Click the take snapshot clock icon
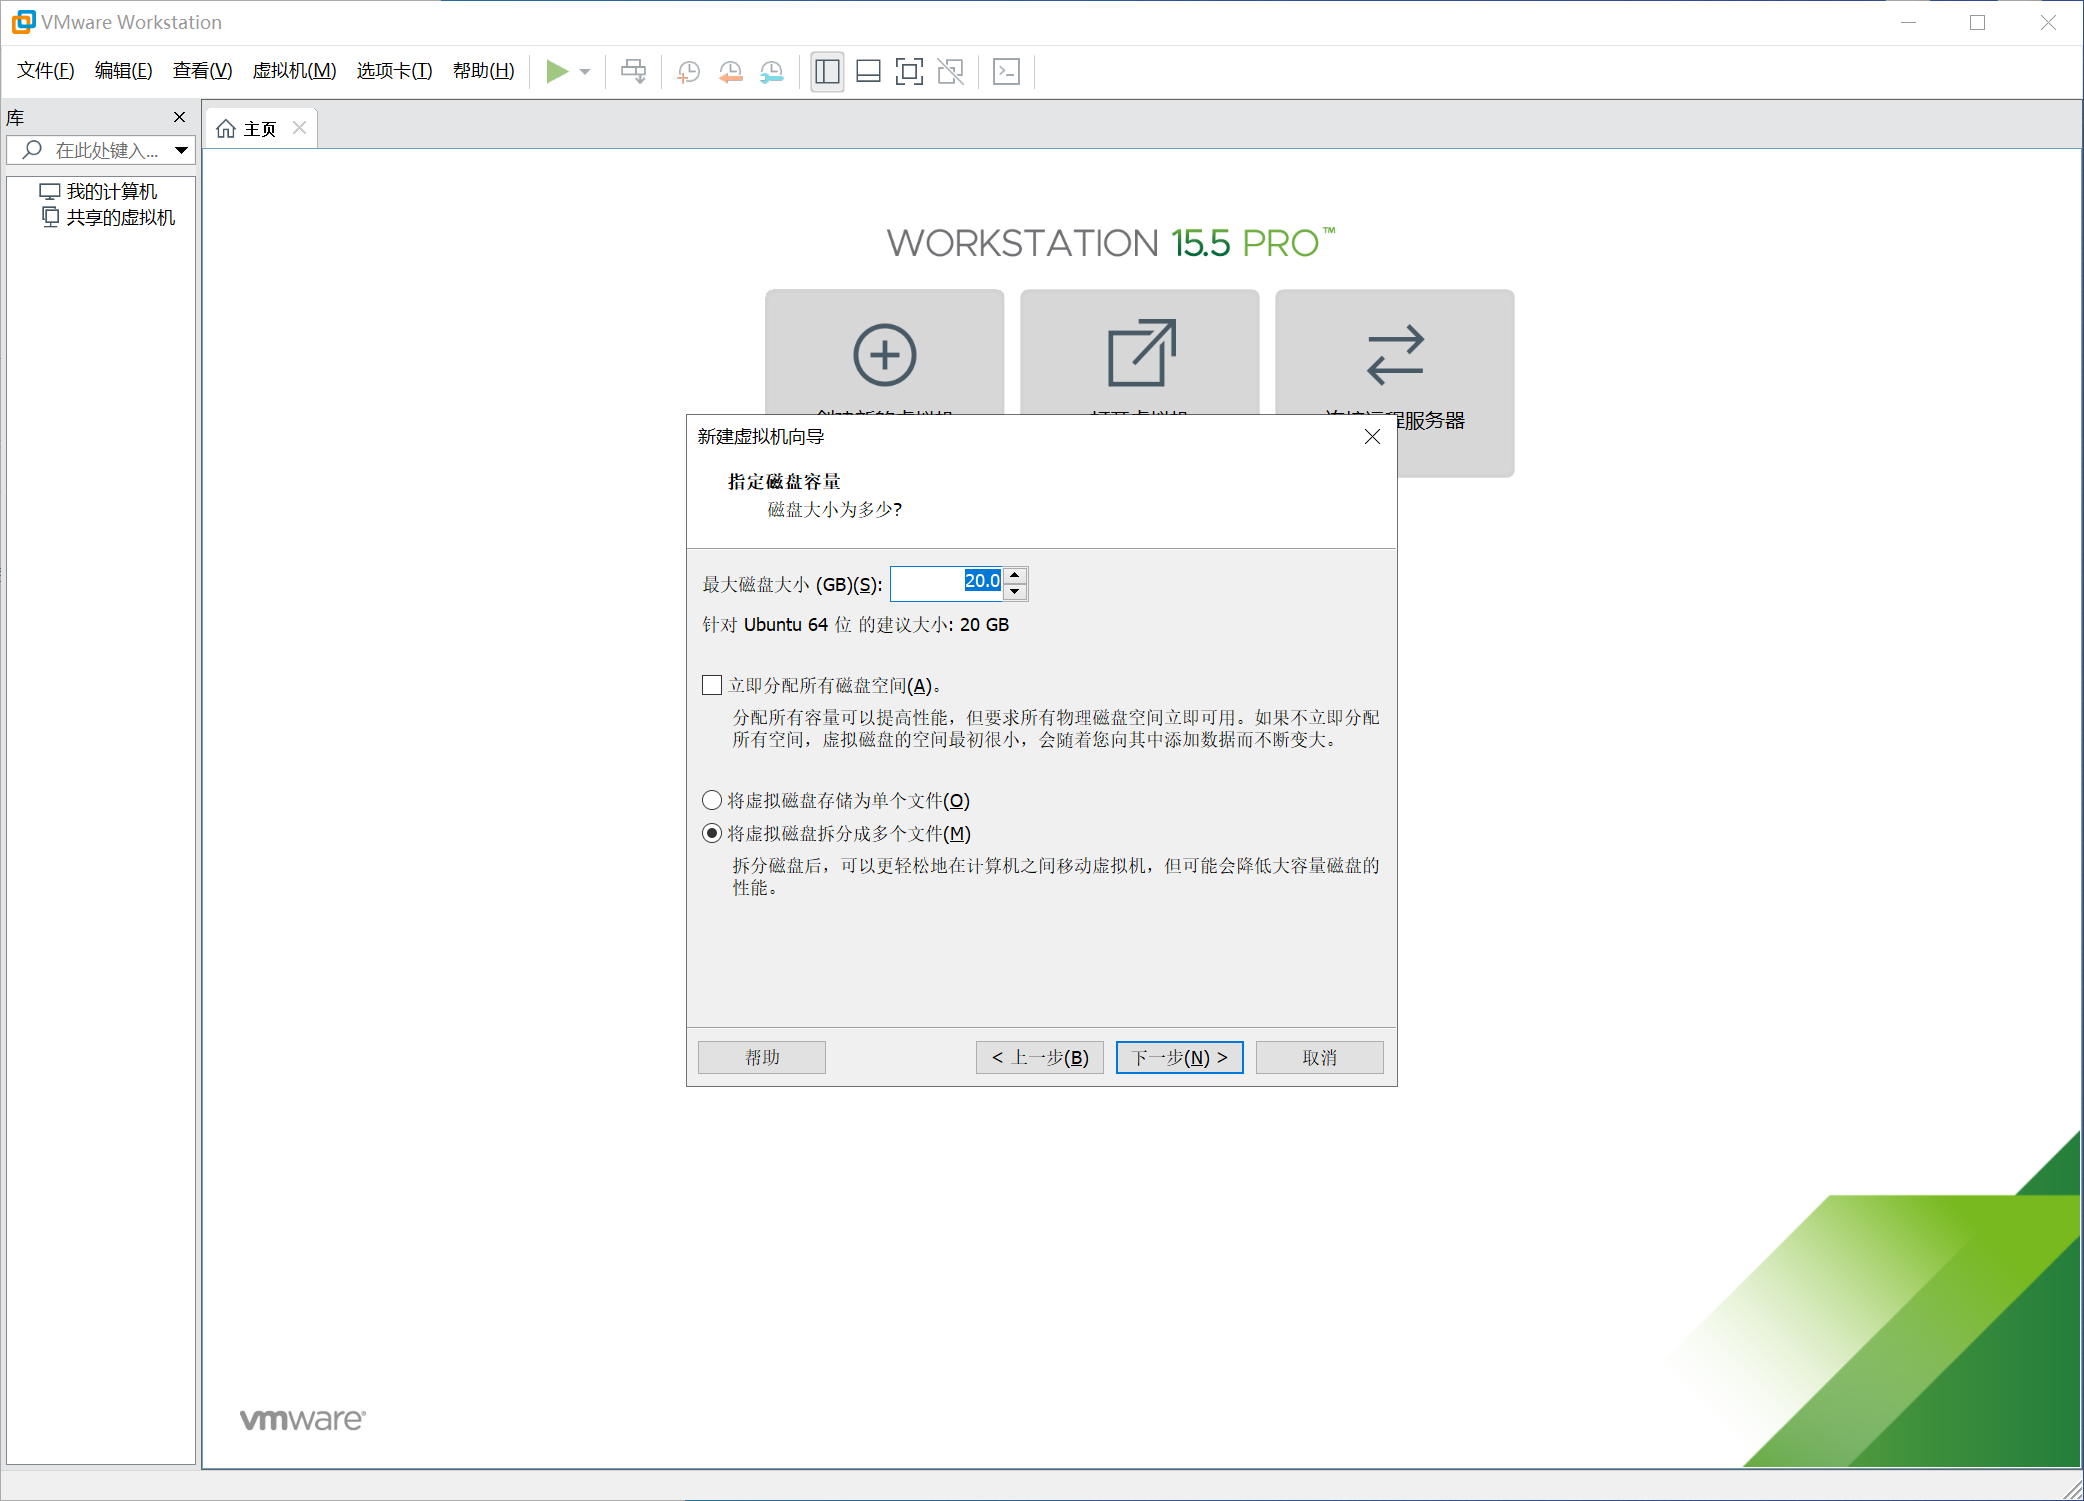The width and height of the screenshot is (2084, 1501). pyautogui.click(x=688, y=72)
